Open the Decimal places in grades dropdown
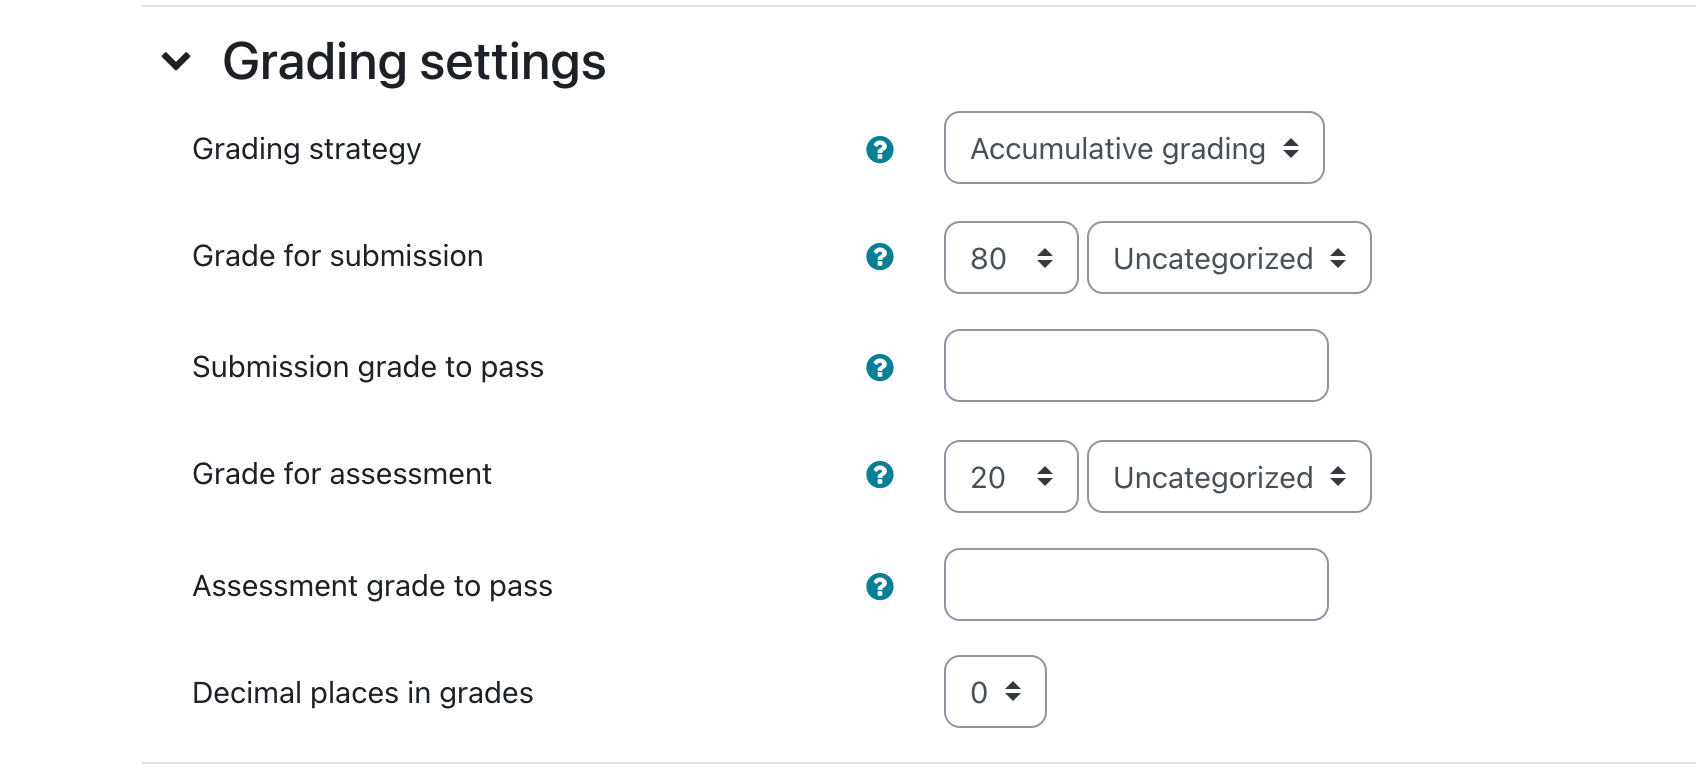Image resolution: width=1696 pixels, height=776 pixels. (x=995, y=691)
